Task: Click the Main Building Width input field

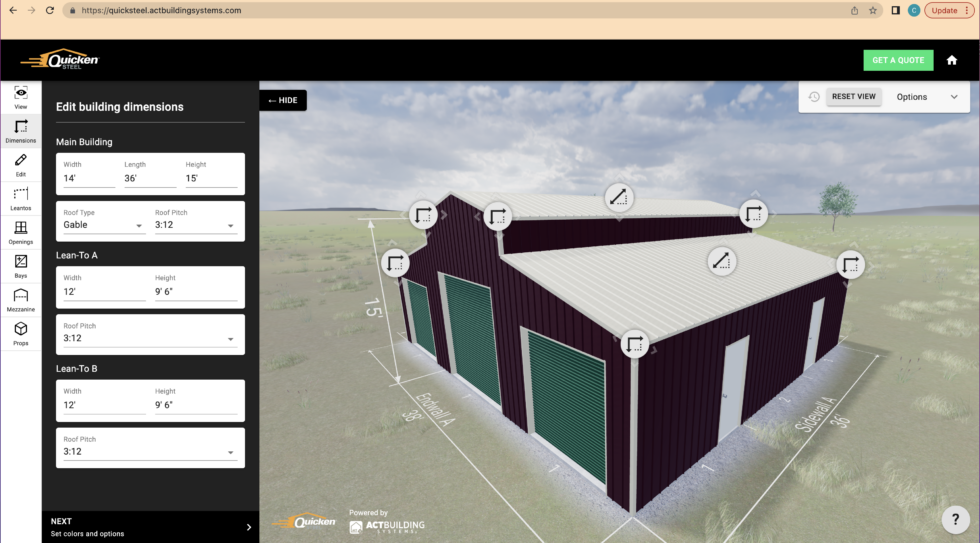Action: tap(88, 178)
